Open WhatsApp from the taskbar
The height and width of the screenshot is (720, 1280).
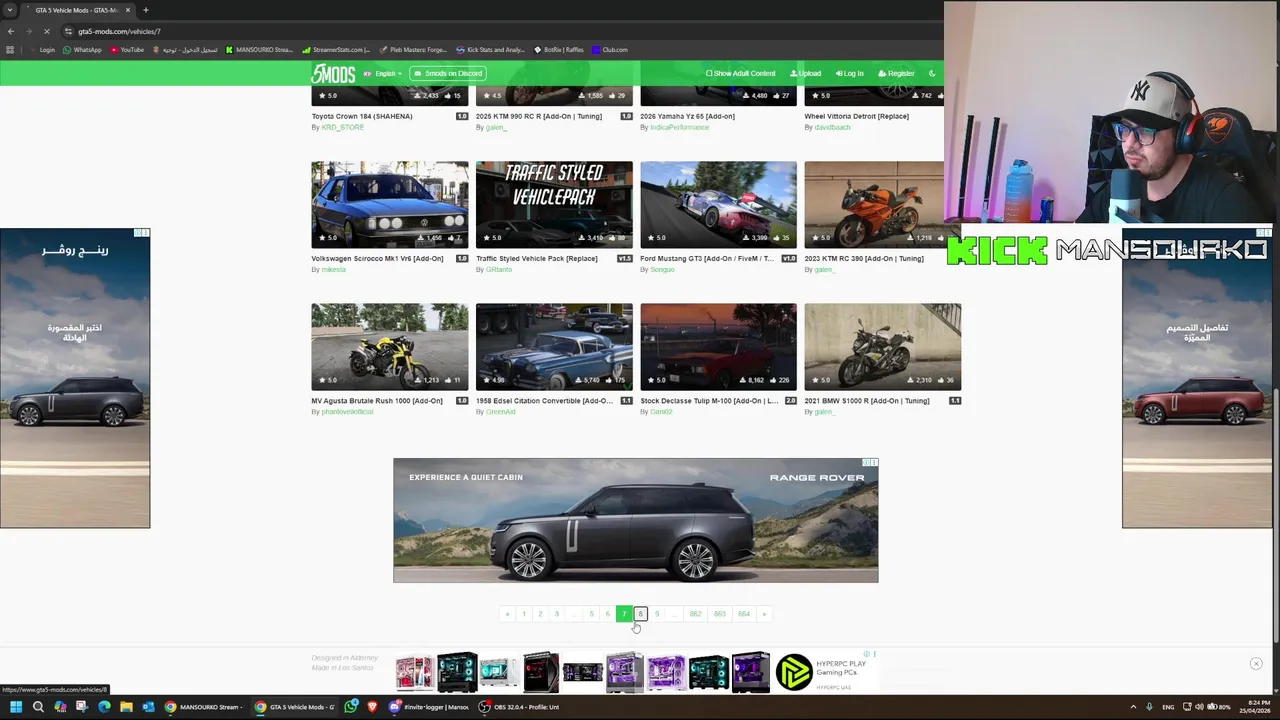351,707
